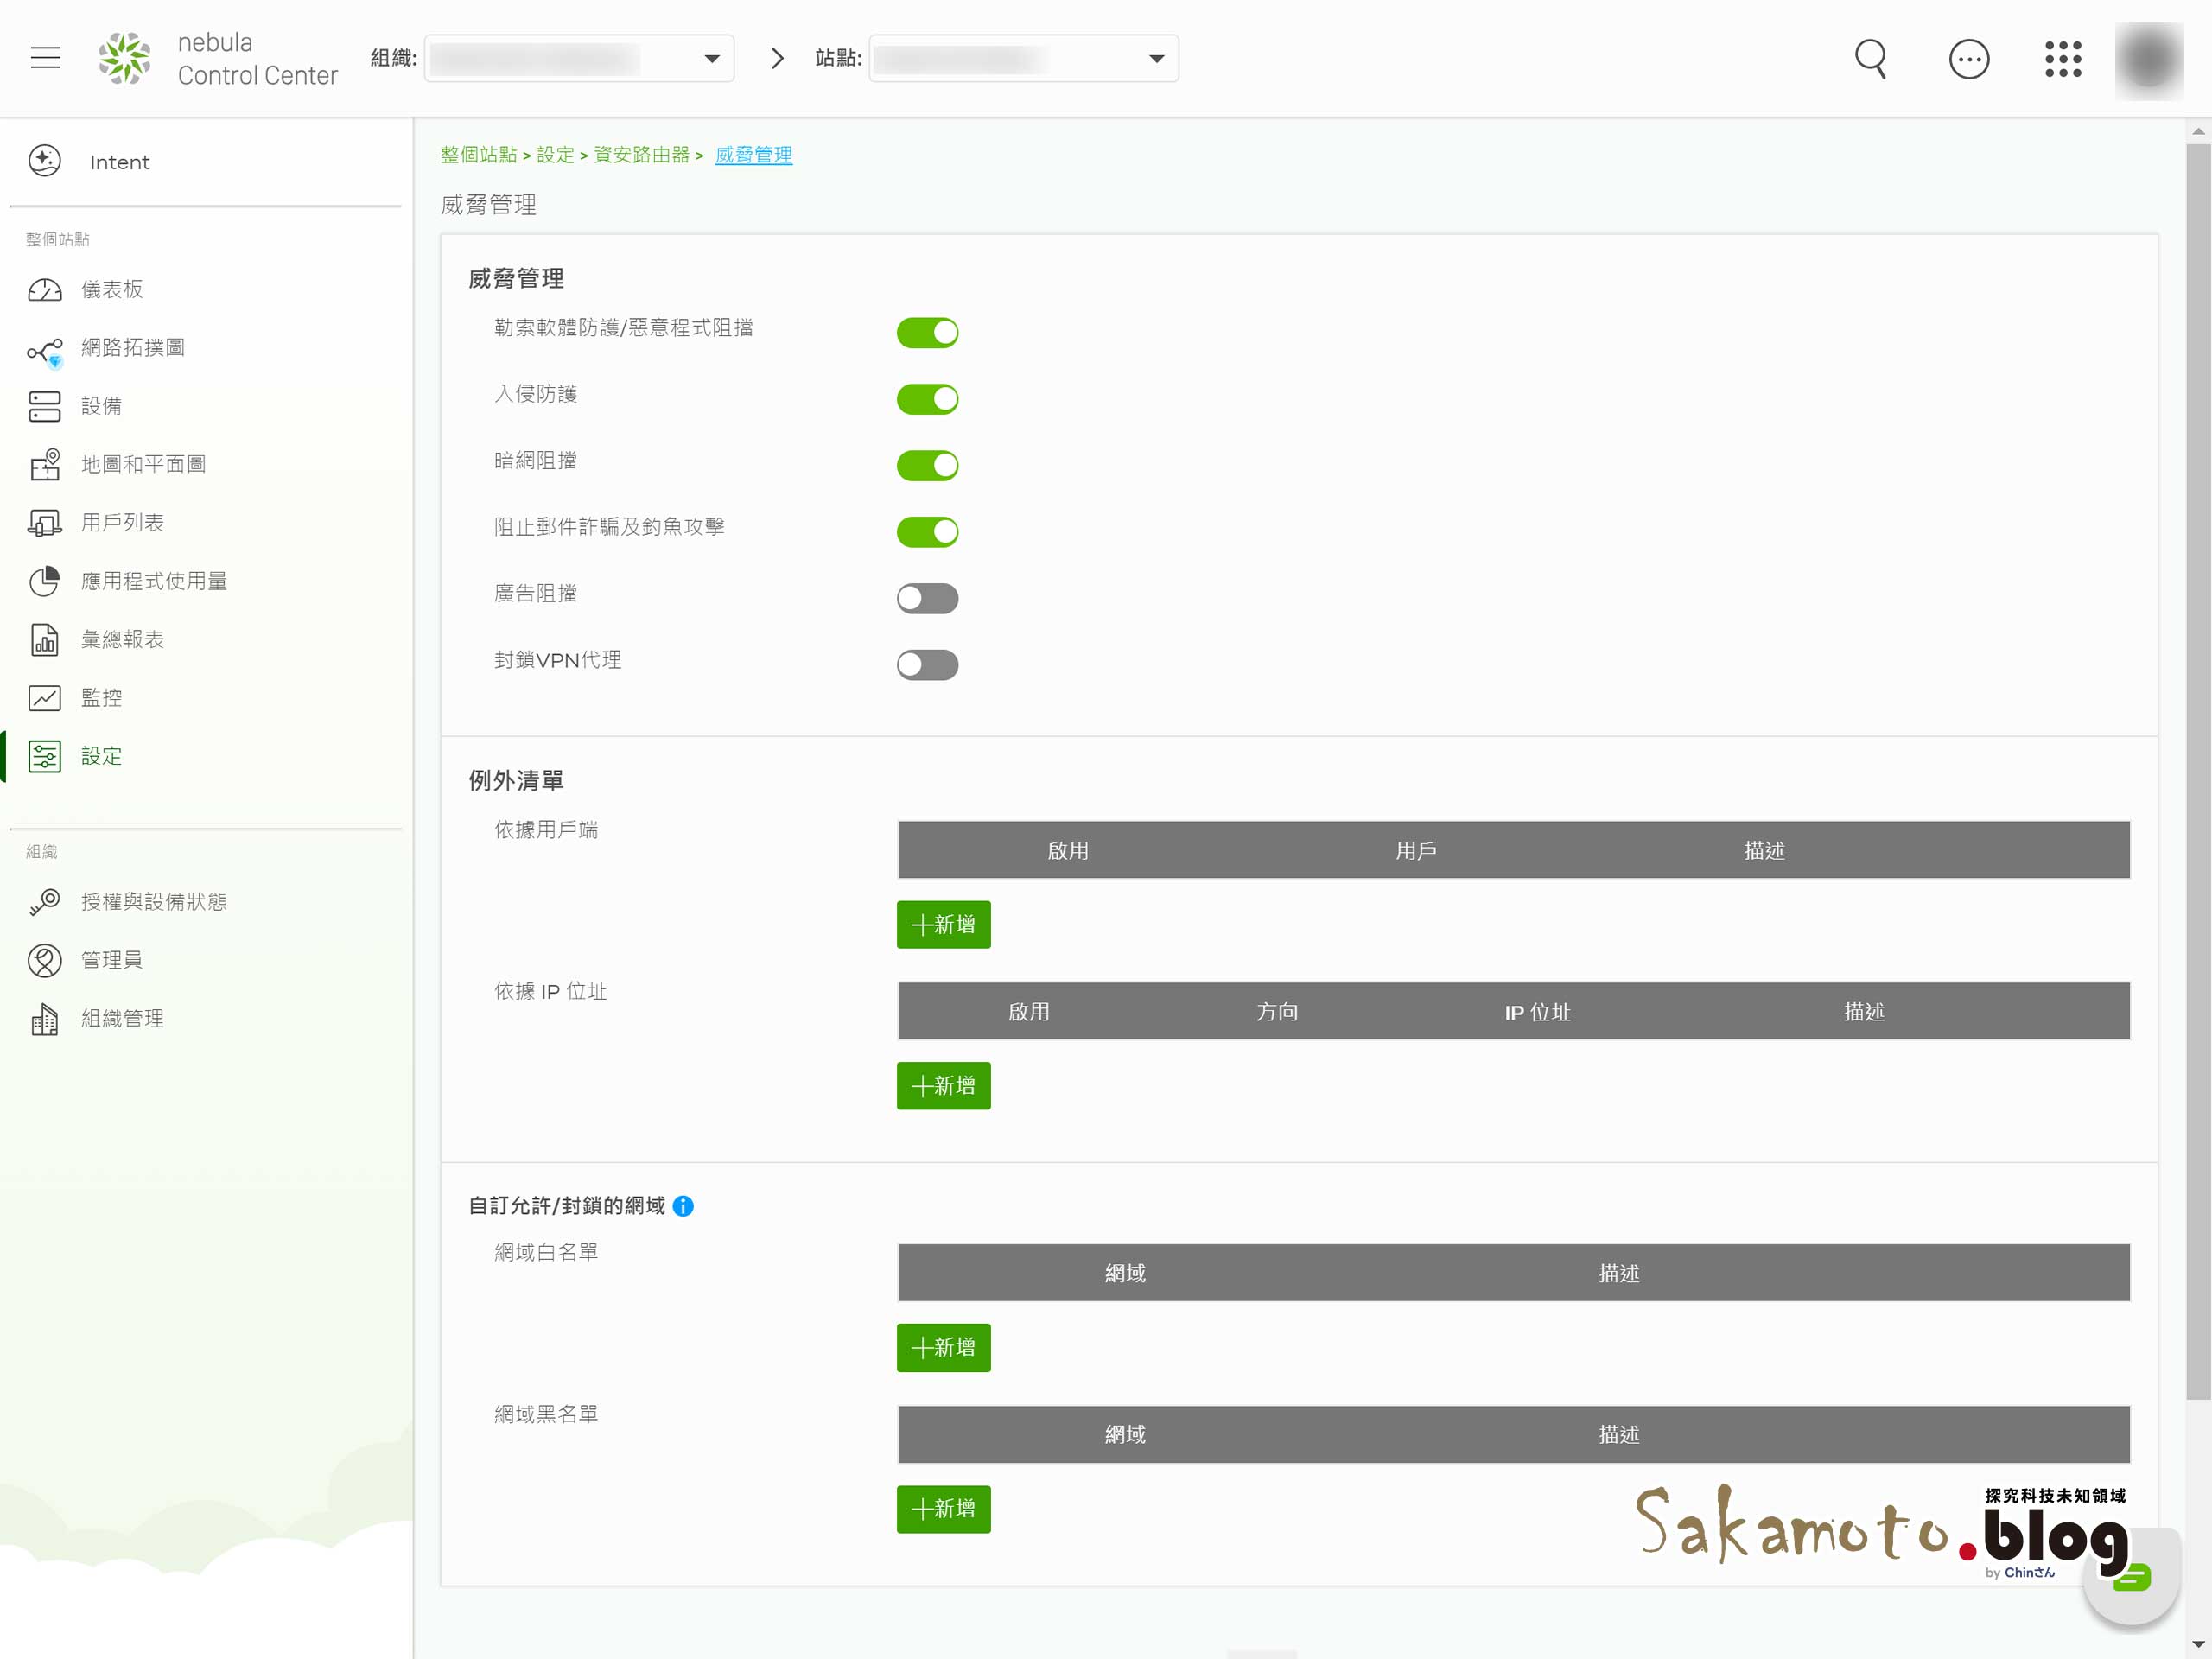
Task: Click the 設備 devices icon
Action: 45,406
